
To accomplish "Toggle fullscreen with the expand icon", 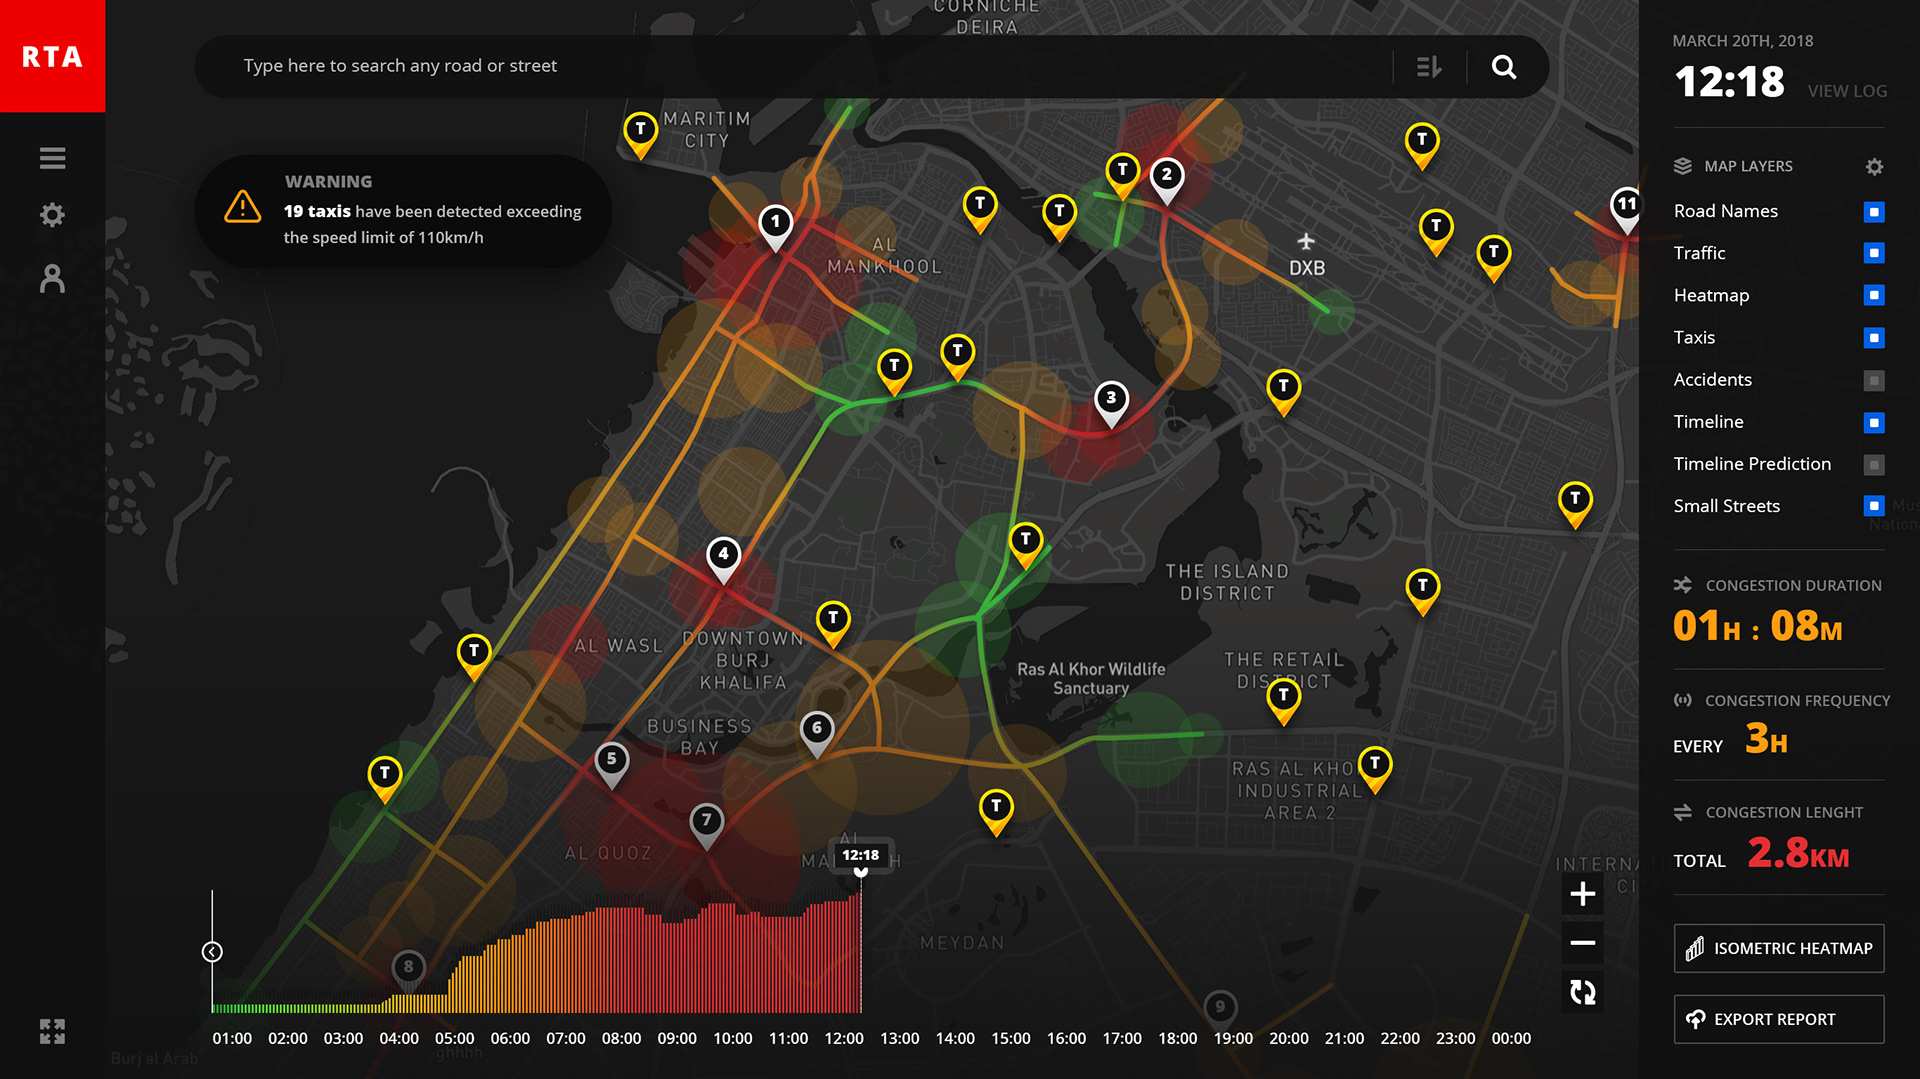I will [52, 1031].
